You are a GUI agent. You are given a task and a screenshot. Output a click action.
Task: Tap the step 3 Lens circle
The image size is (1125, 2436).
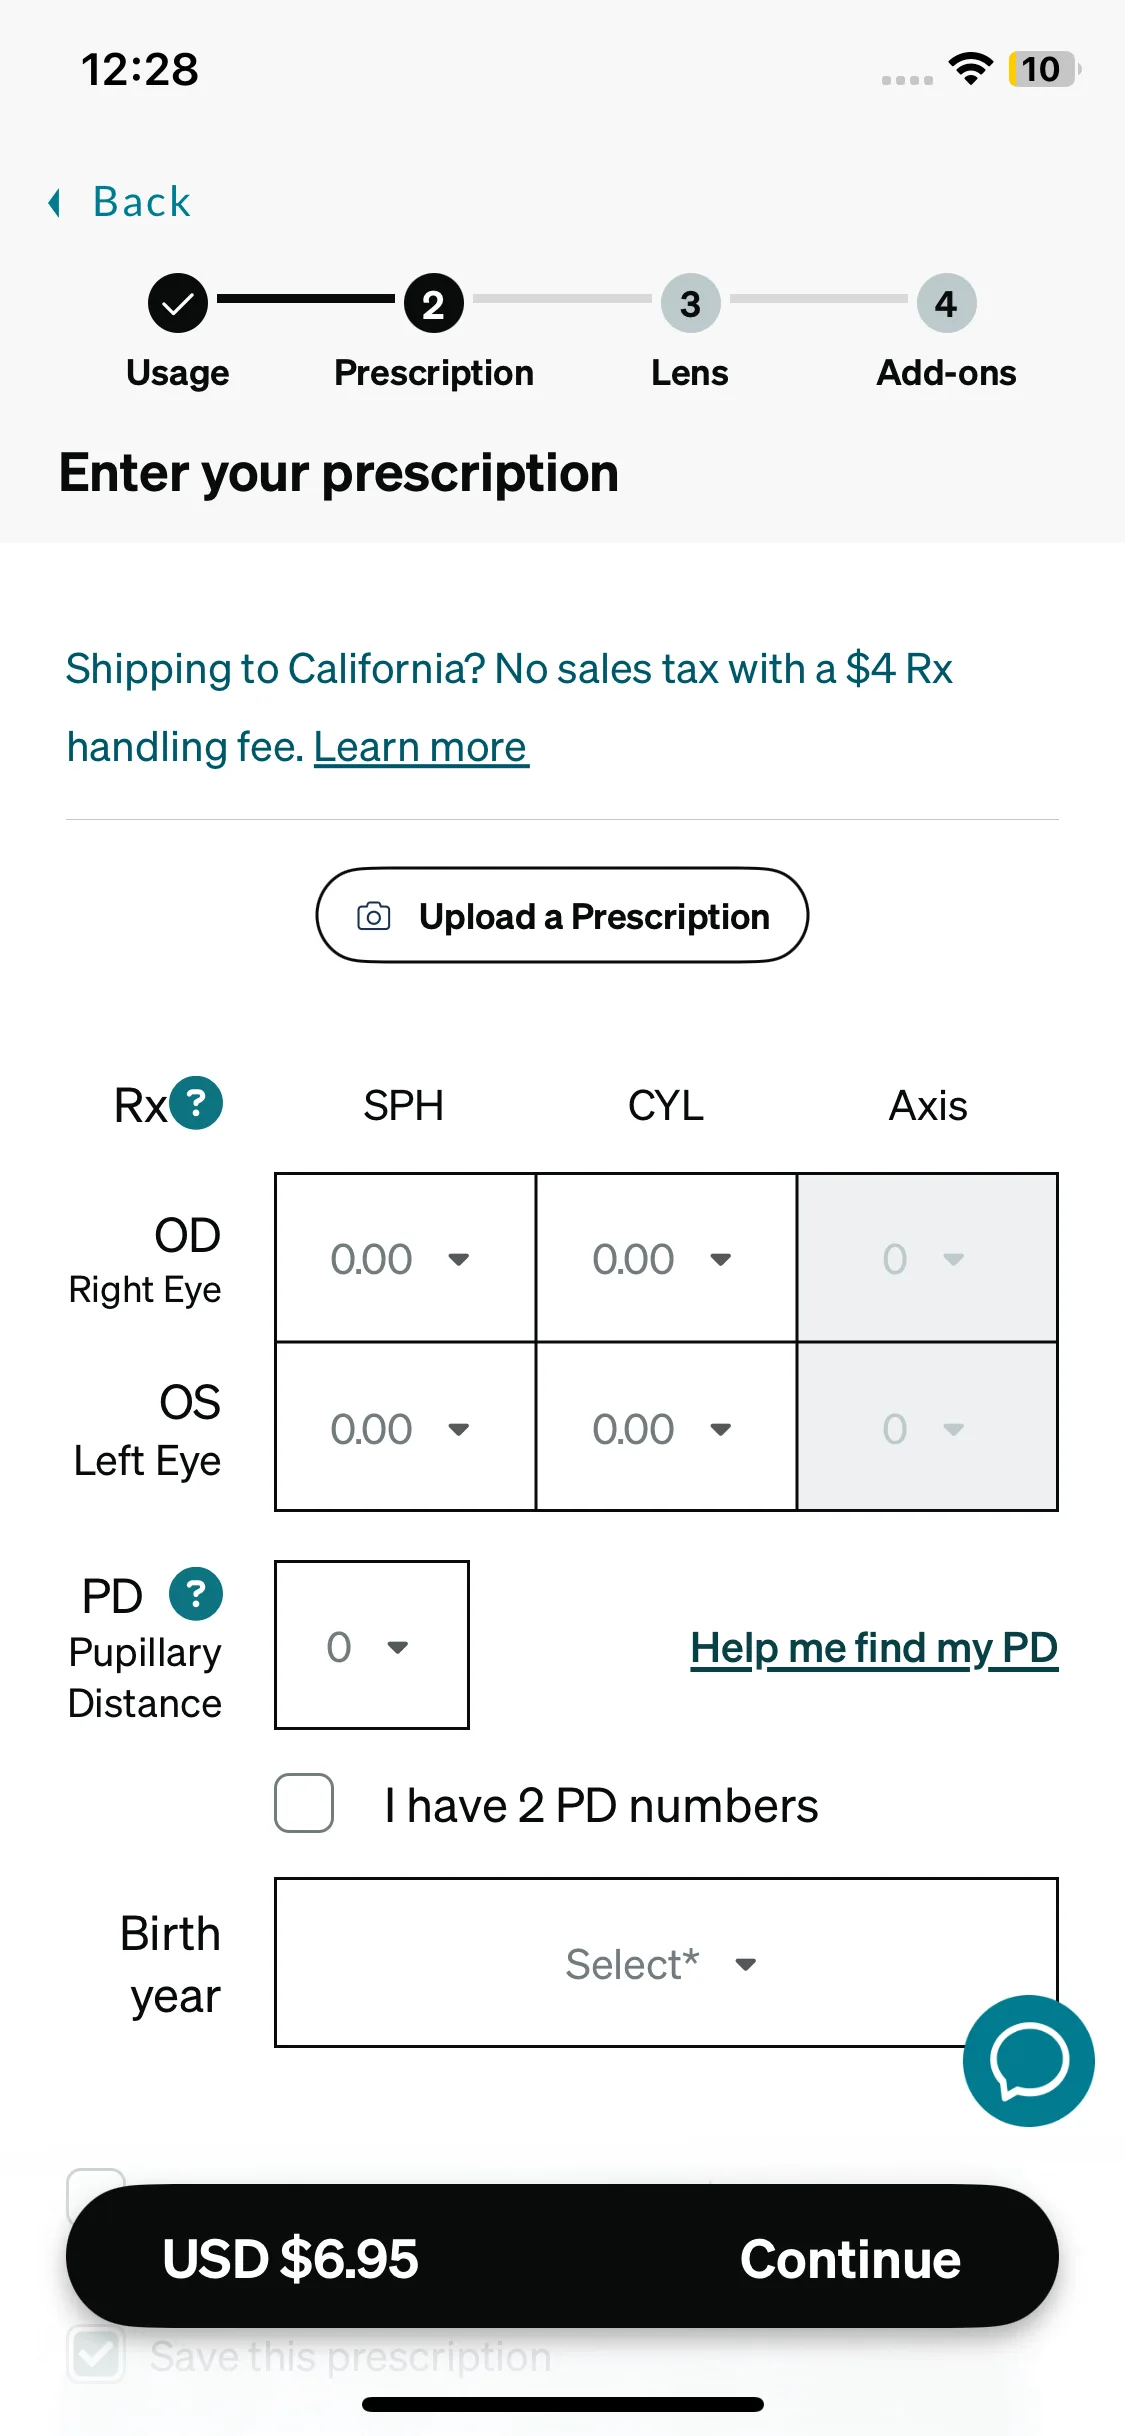690,303
